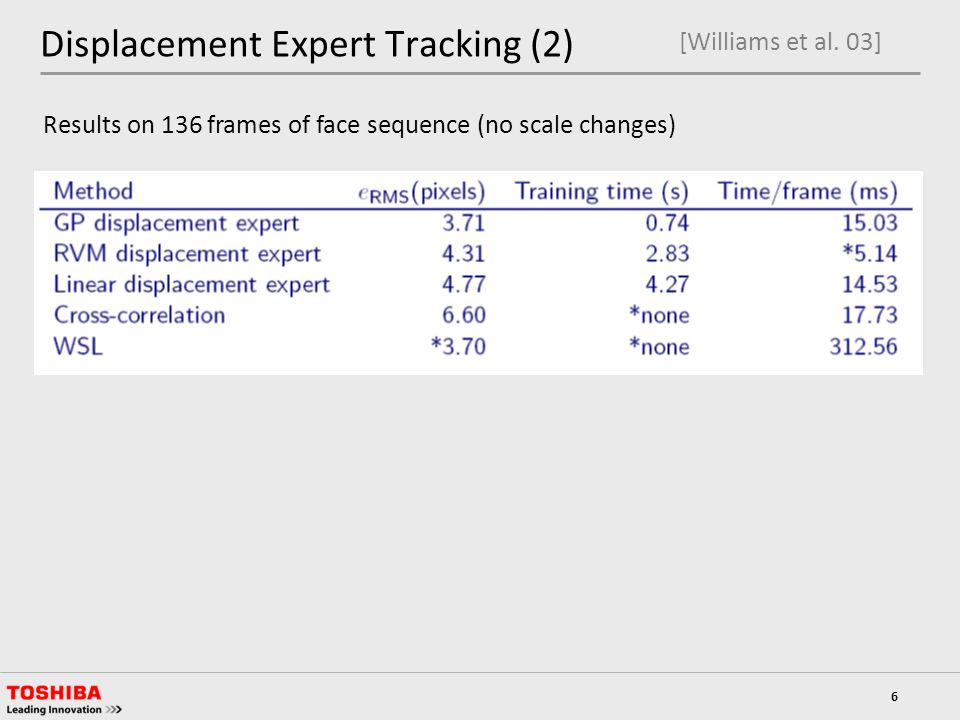Select the Training time (s) header

click(x=601, y=192)
